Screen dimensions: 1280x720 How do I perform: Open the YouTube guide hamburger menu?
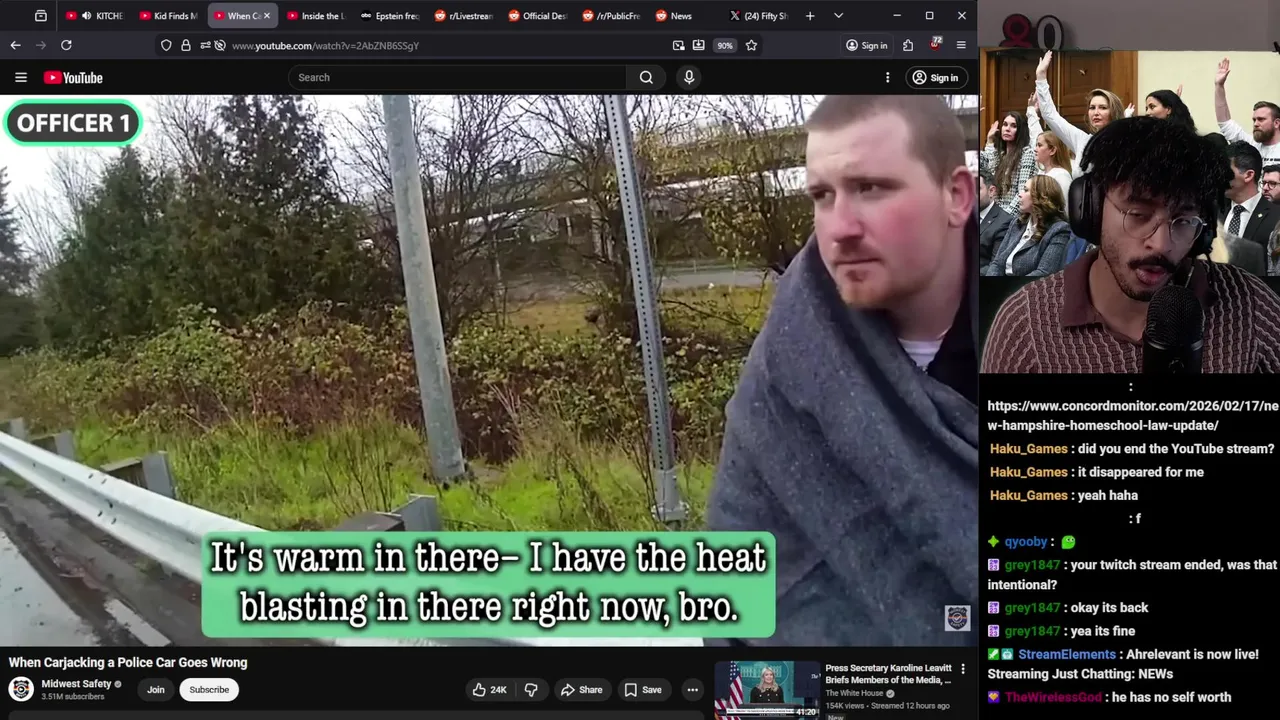point(20,77)
